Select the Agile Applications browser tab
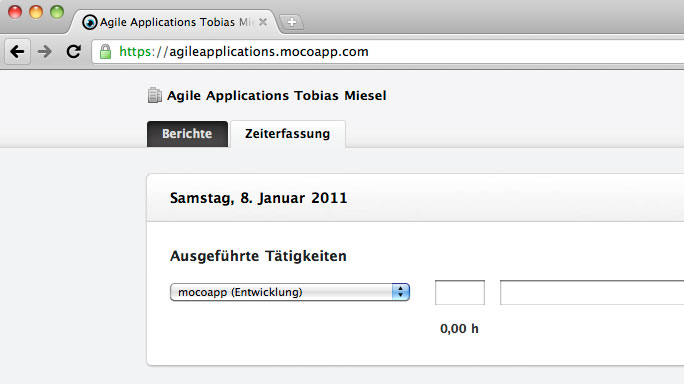 174,22
